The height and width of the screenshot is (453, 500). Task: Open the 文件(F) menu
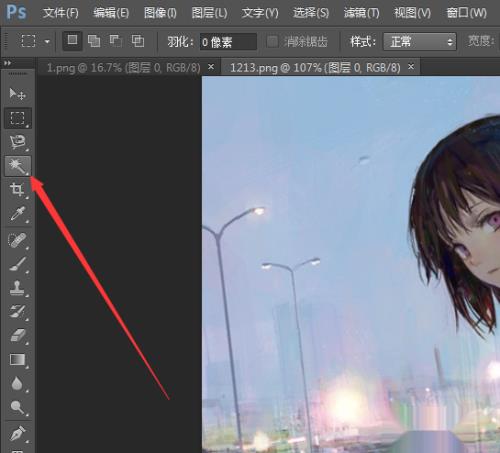[x=61, y=13]
